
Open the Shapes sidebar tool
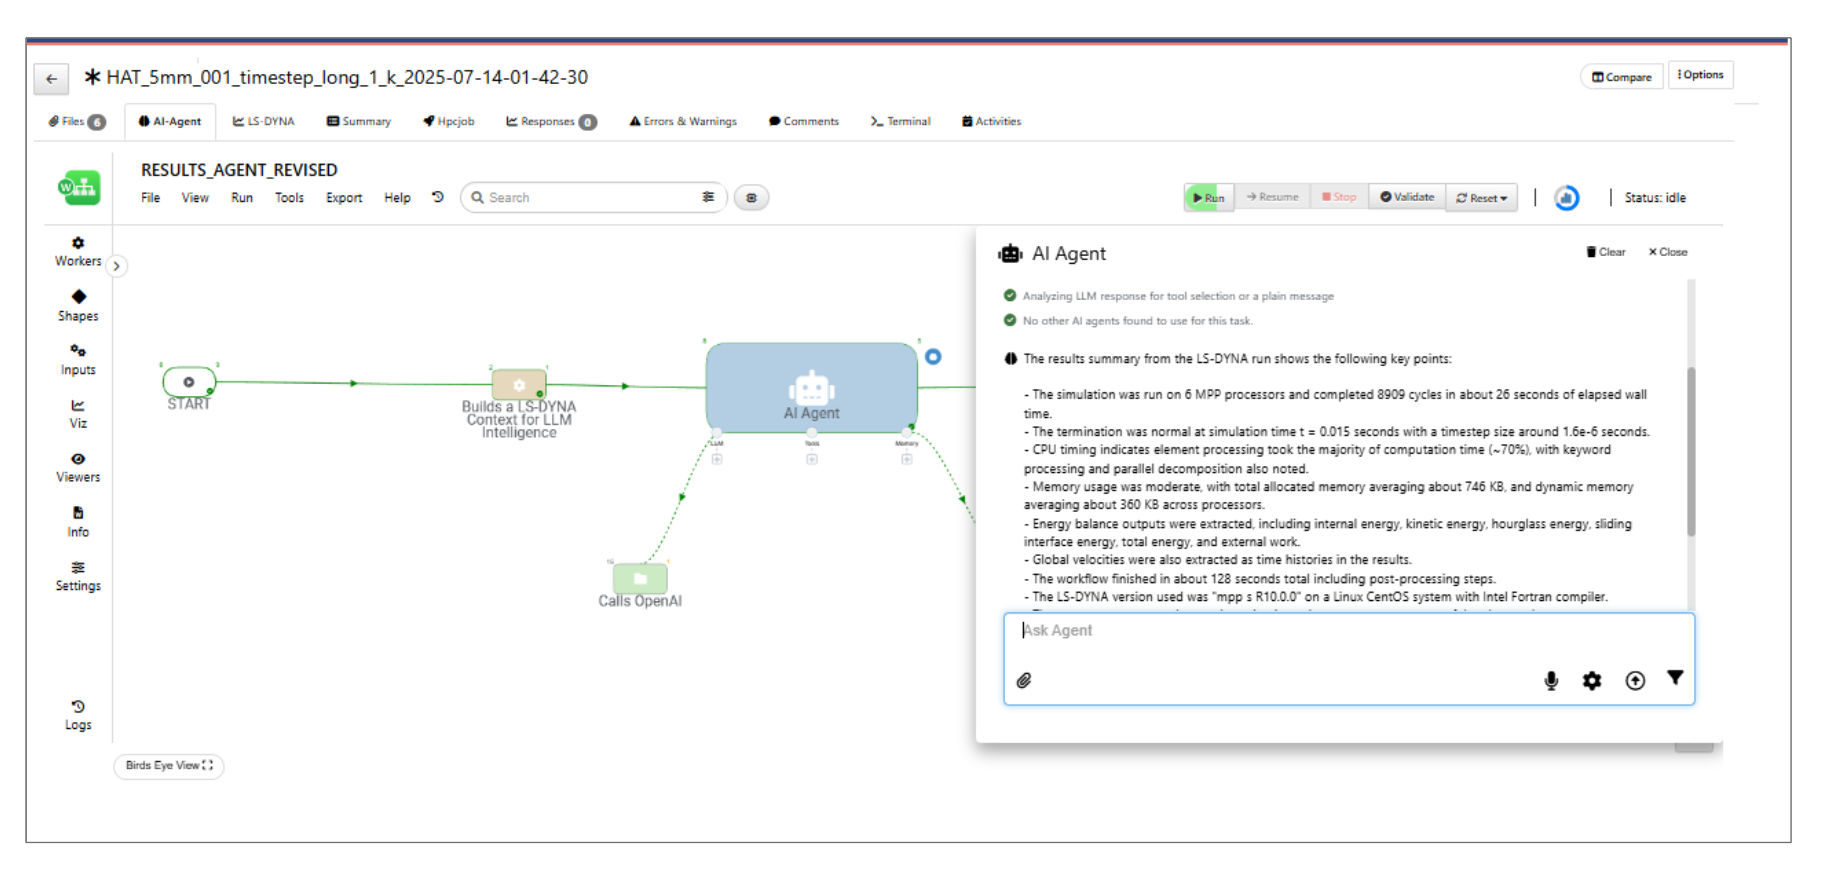[x=78, y=305]
